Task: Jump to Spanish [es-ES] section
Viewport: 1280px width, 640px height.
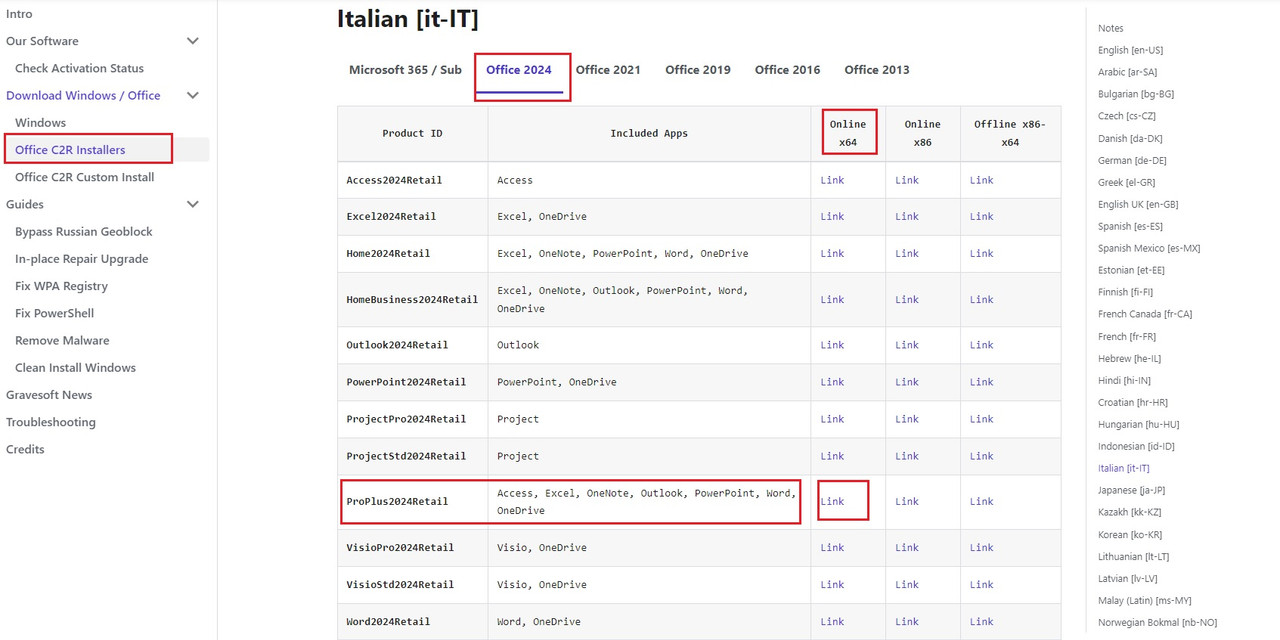Action: (x=1131, y=226)
